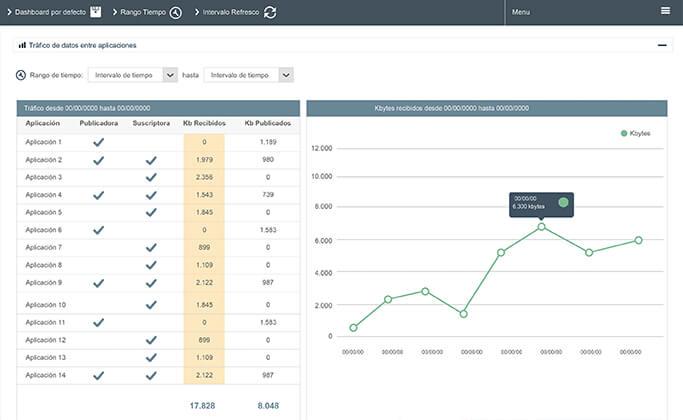Collapse the Tráfico de datos panel
The width and height of the screenshot is (683, 420).
tap(661, 45)
